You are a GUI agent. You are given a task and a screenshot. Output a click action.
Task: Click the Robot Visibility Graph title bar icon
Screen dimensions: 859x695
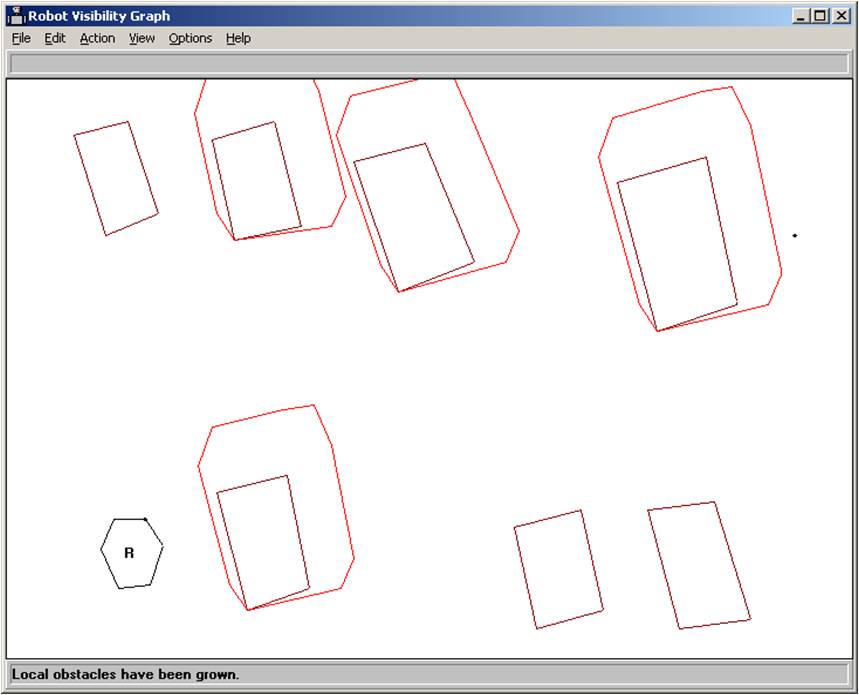[x=16, y=16]
